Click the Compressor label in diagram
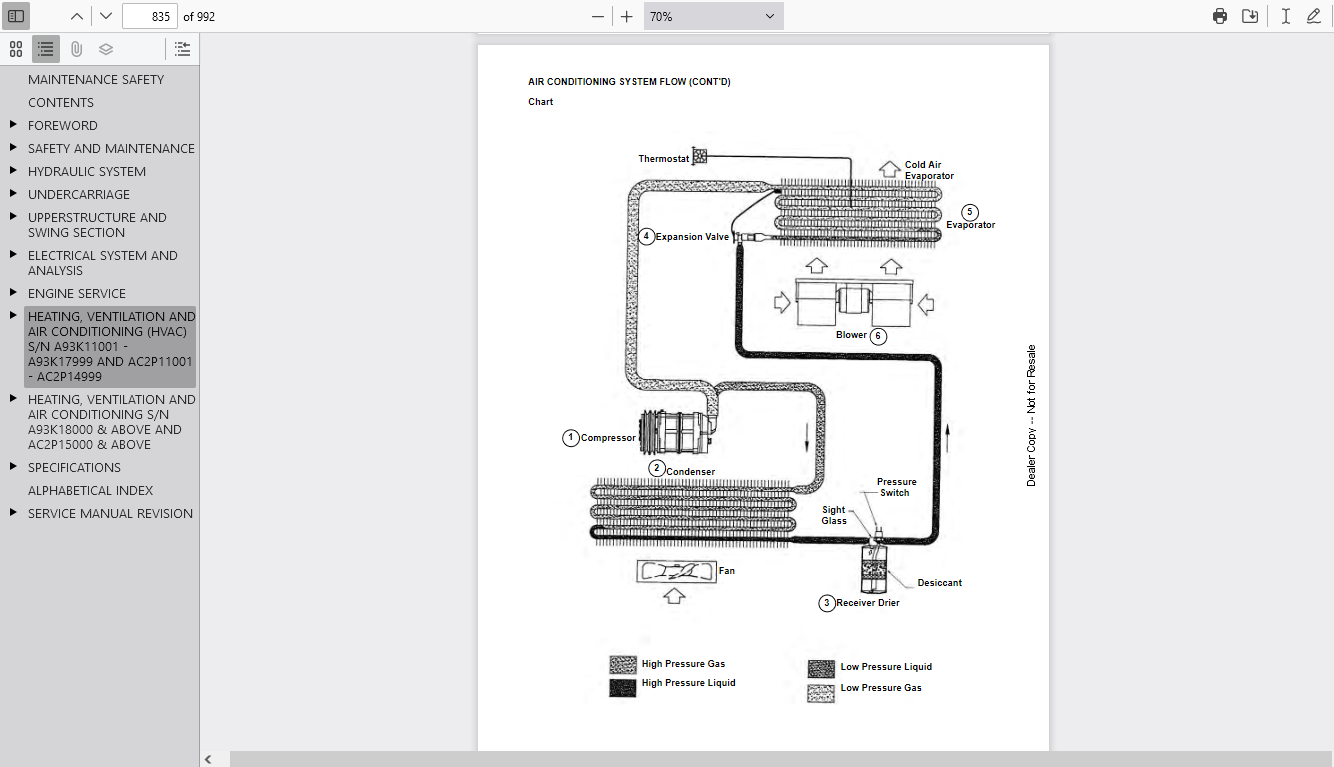The width and height of the screenshot is (1334, 767). 608,438
